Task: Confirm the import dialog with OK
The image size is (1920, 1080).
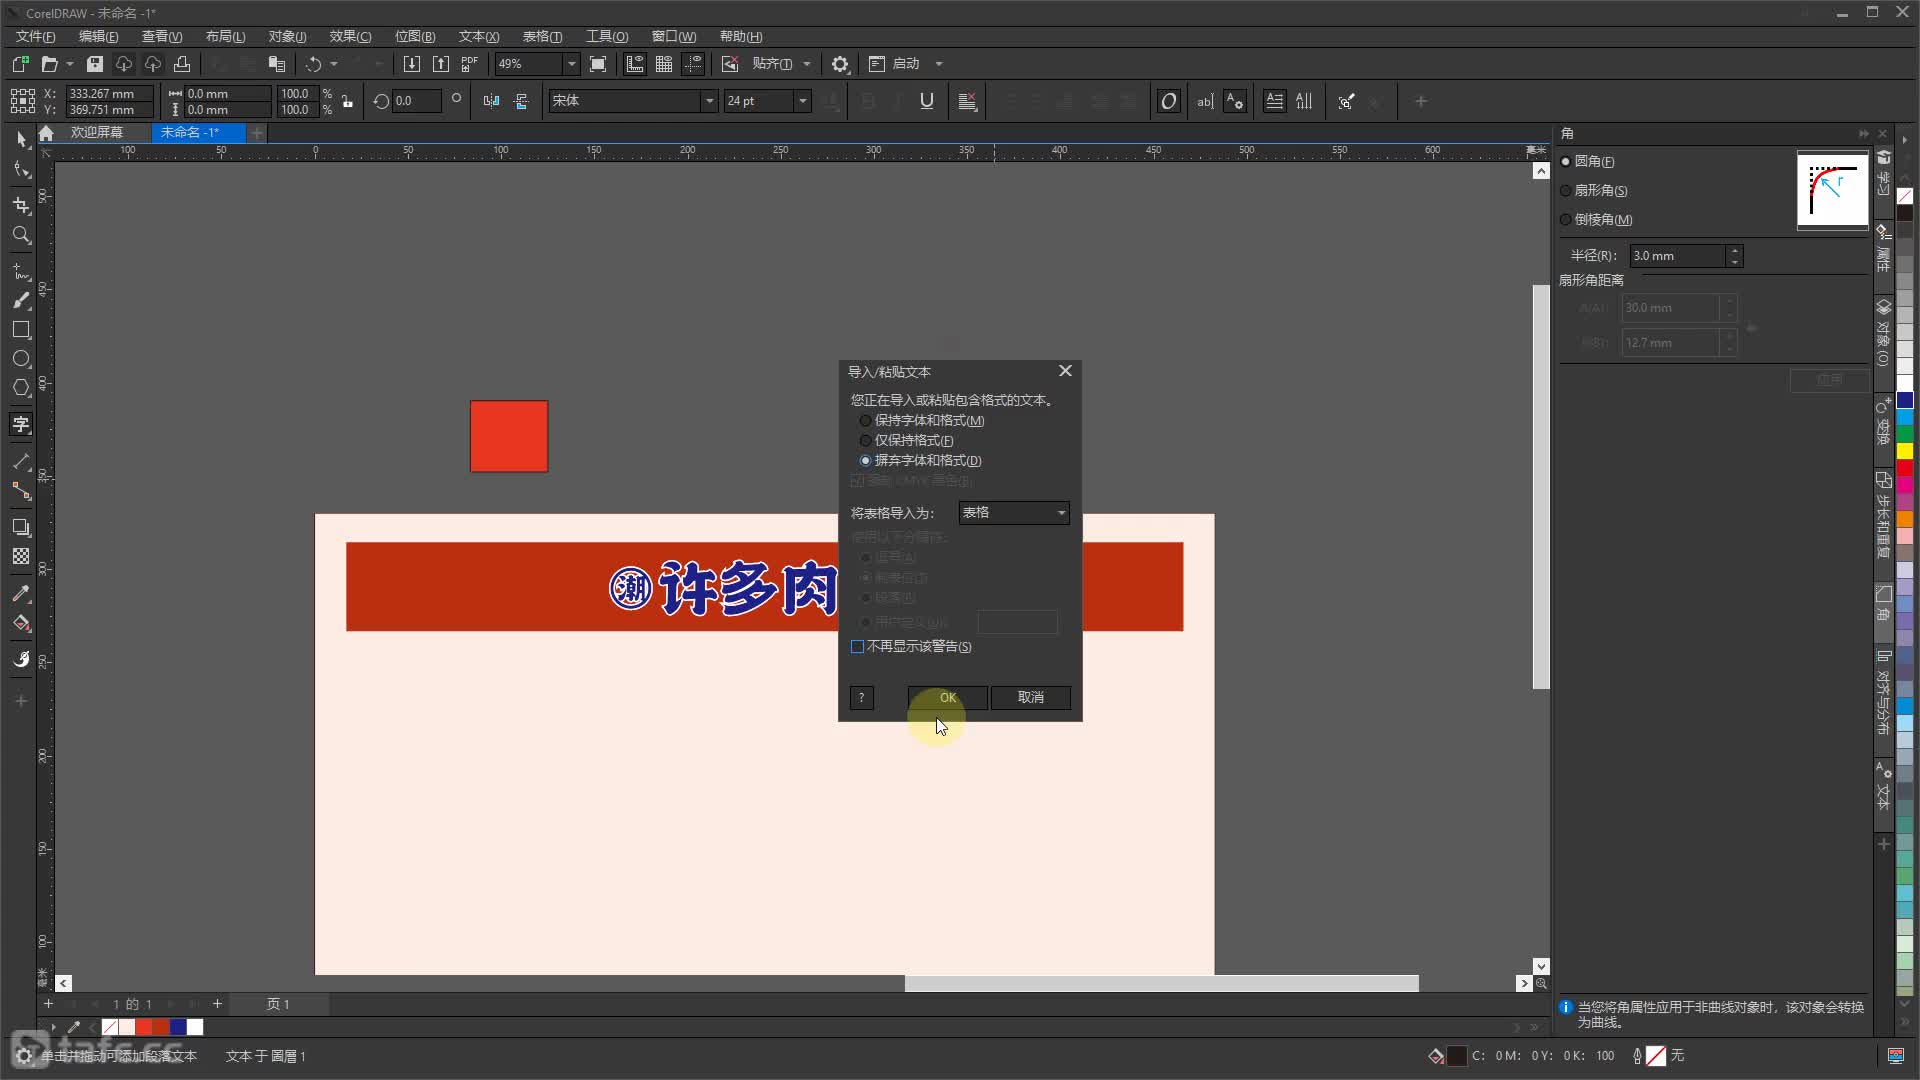Action: coord(948,698)
